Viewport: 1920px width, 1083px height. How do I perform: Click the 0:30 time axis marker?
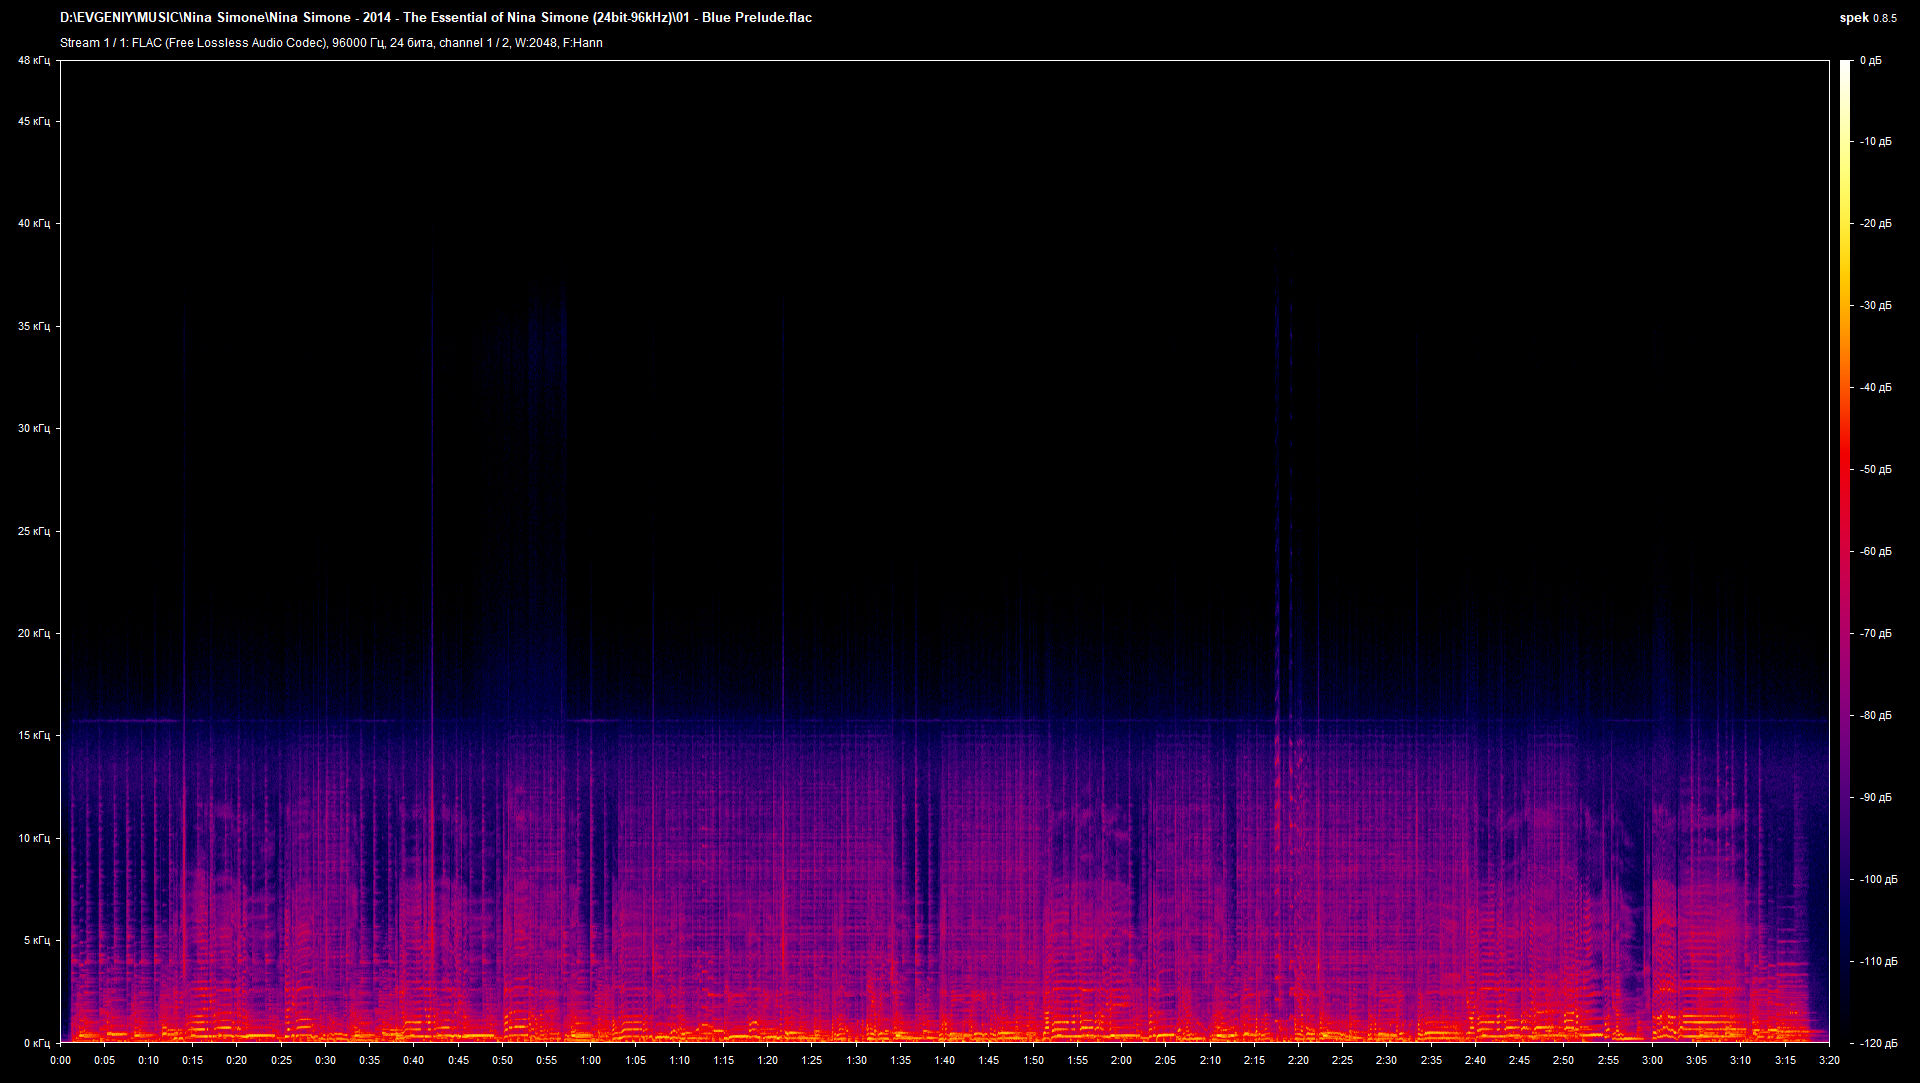click(325, 1061)
